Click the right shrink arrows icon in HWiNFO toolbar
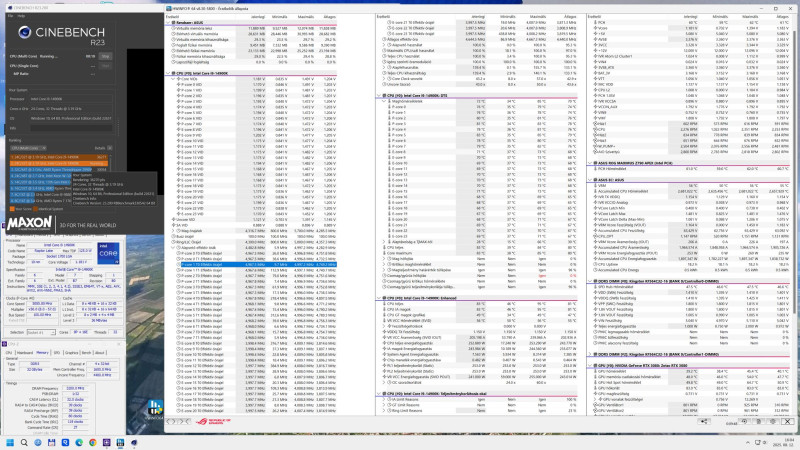The image size is (800, 450). [185, 421]
